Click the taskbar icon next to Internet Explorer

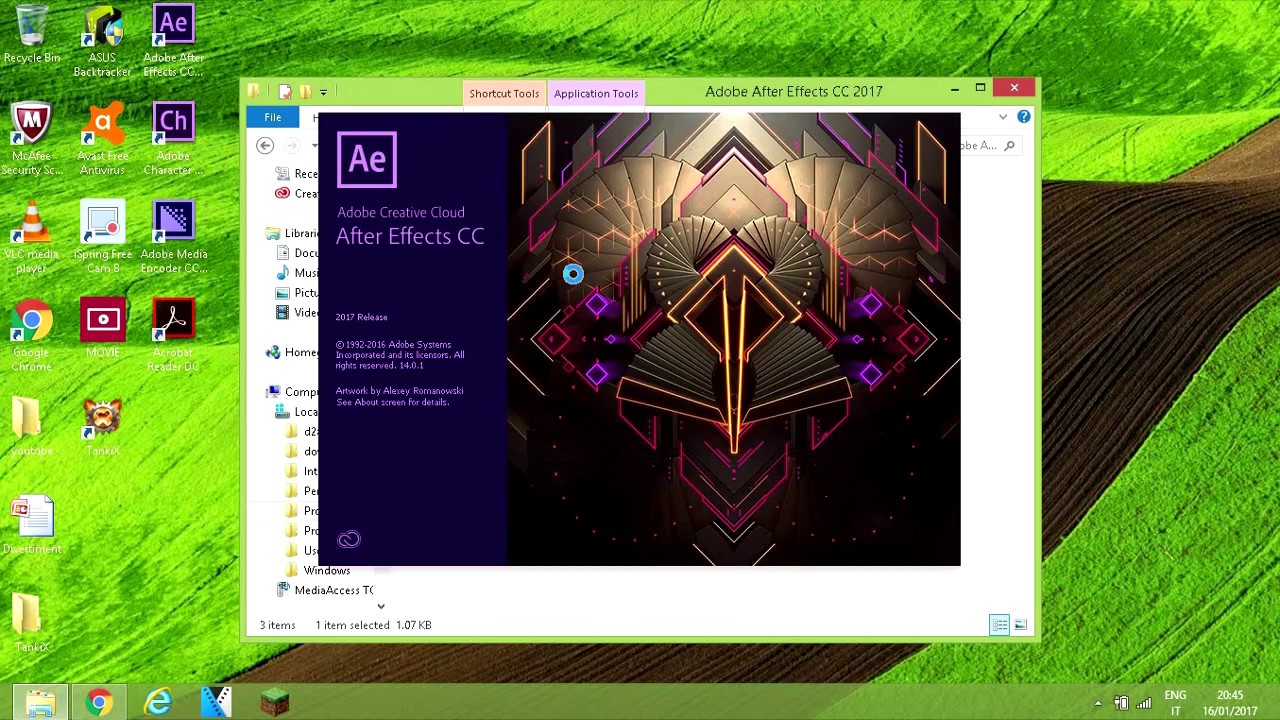coord(216,702)
